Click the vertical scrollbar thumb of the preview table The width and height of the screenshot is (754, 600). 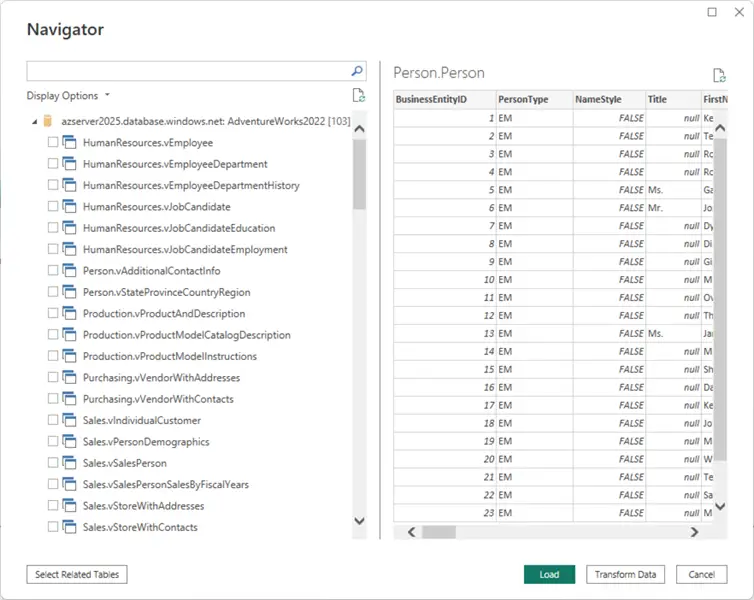click(720, 300)
